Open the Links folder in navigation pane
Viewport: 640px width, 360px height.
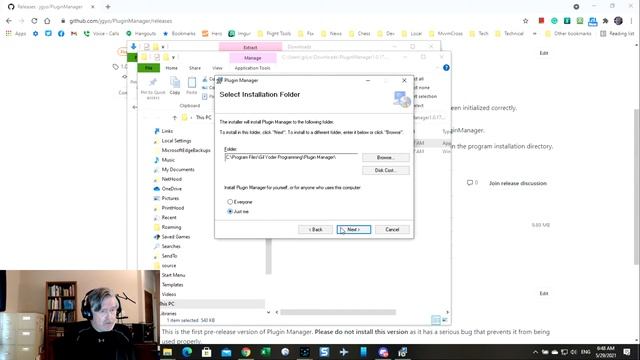(x=167, y=131)
